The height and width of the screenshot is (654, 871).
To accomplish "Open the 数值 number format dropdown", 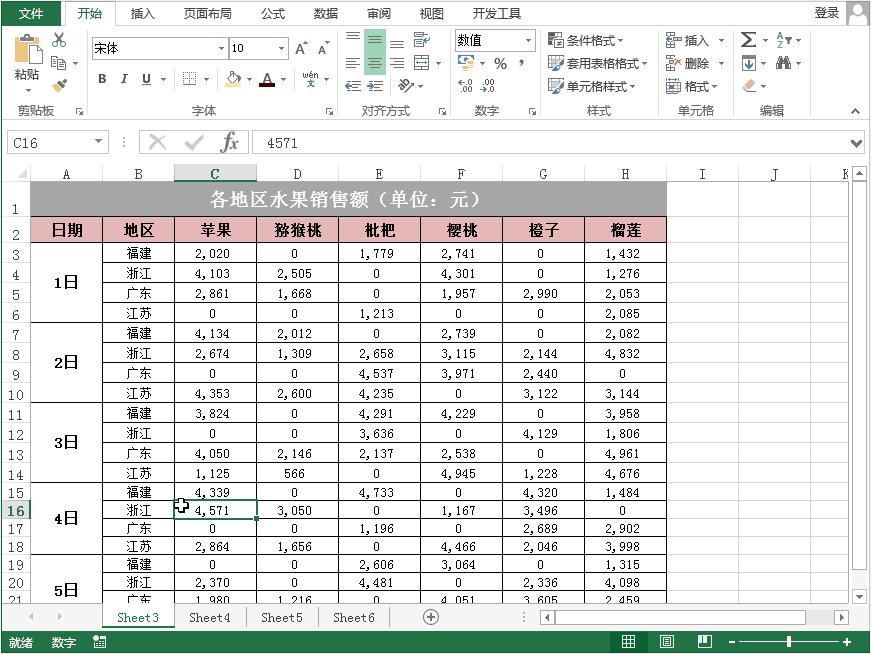I will [529, 41].
